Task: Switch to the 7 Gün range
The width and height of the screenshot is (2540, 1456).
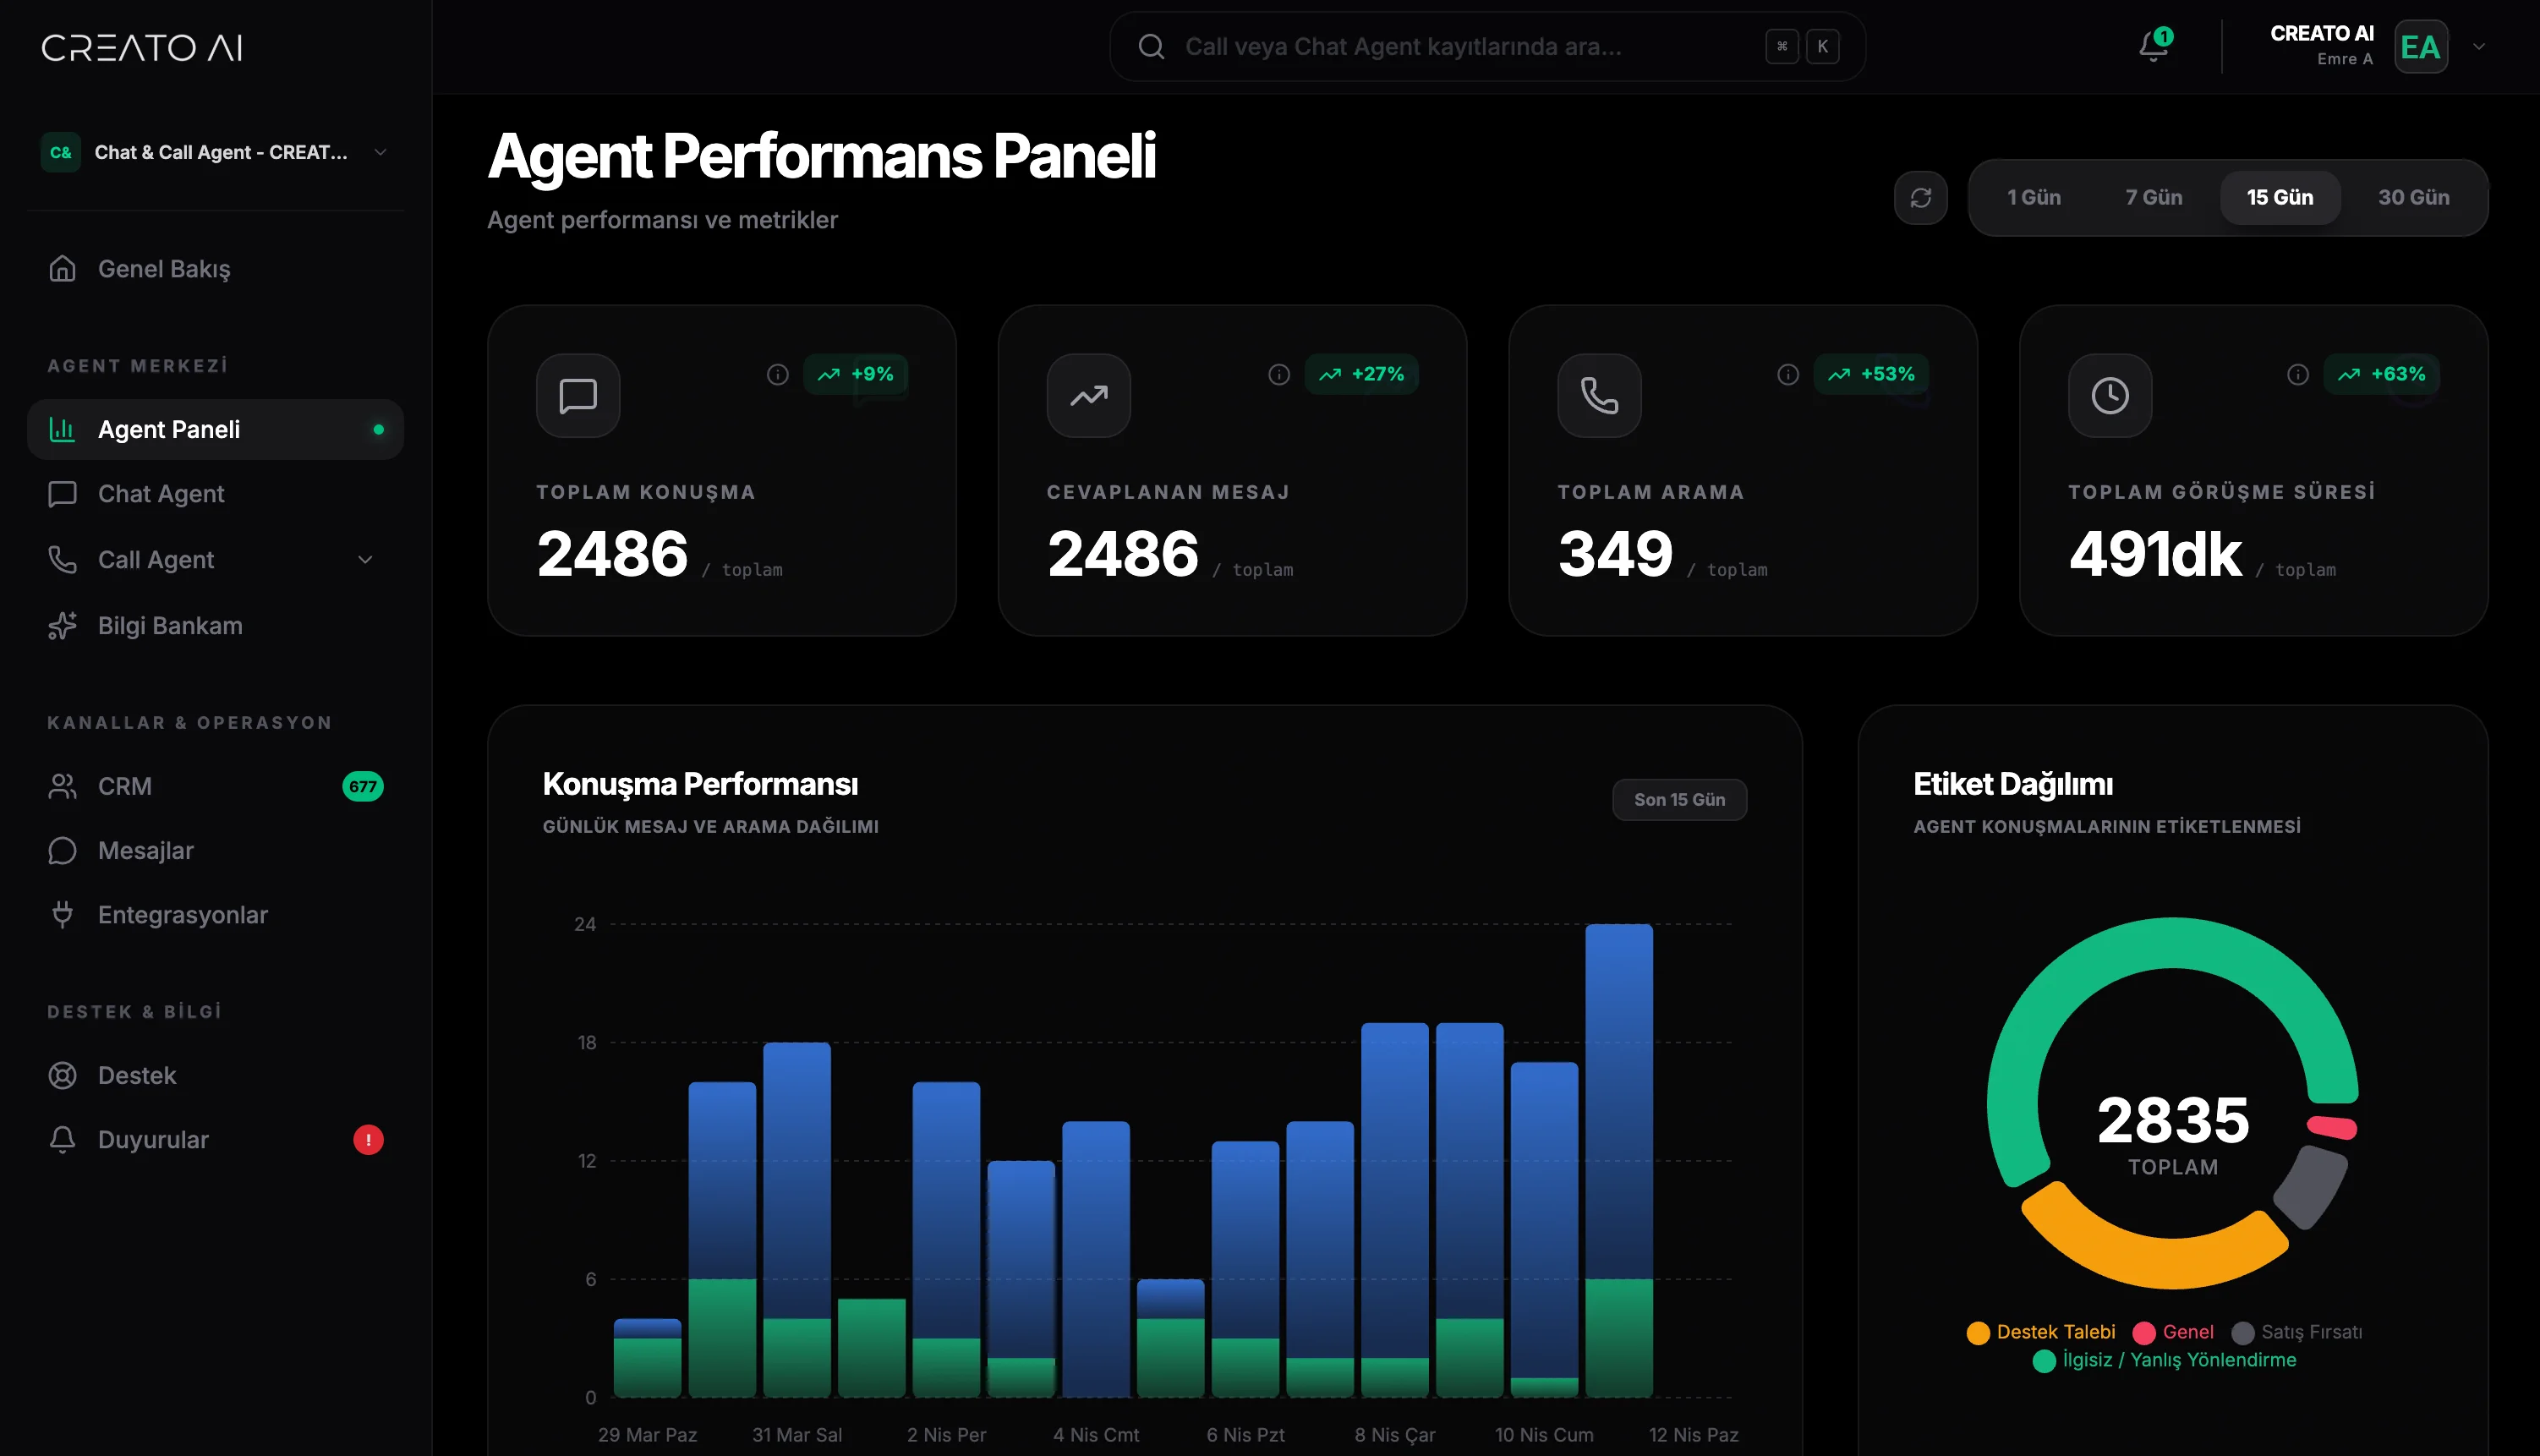Action: click(2153, 197)
